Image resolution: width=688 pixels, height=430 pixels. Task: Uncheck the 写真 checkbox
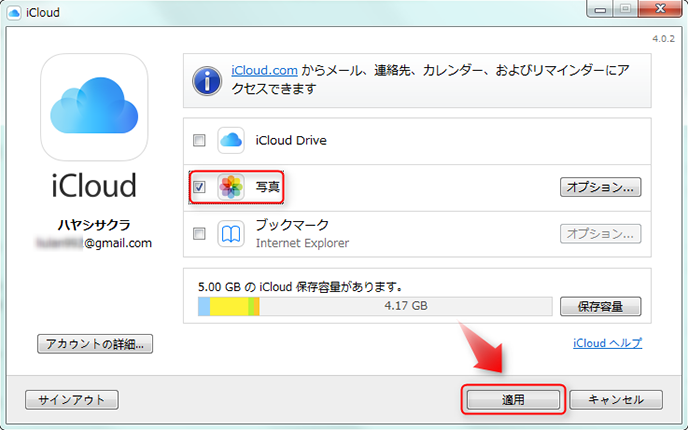199,187
